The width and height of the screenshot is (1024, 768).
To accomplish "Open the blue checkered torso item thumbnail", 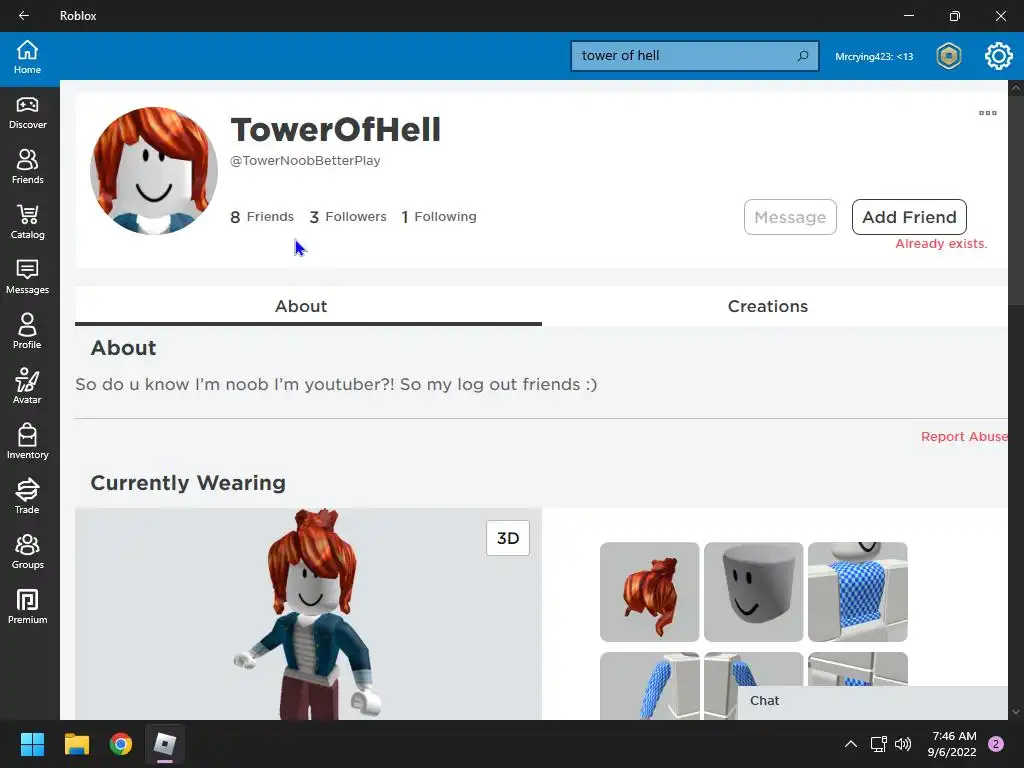I will pos(857,592).
